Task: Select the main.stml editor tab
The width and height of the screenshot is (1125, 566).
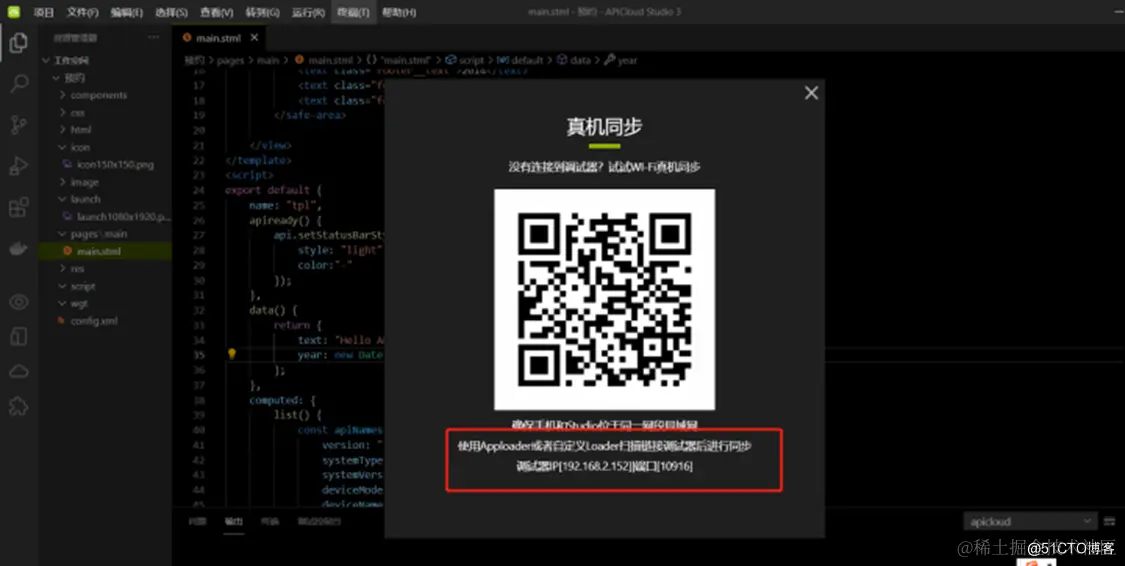Action: click(219, 37)
